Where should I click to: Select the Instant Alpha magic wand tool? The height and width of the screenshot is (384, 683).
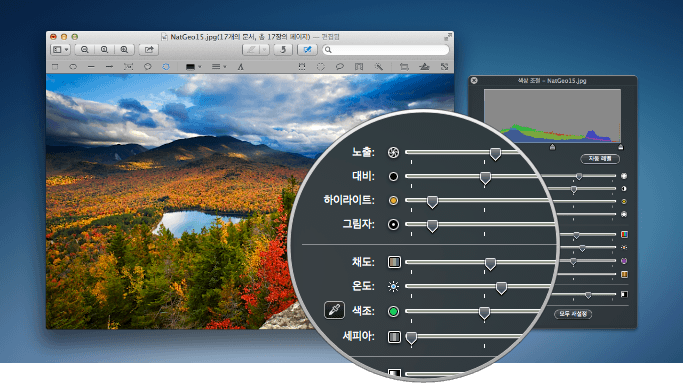(x=379, y=67)
